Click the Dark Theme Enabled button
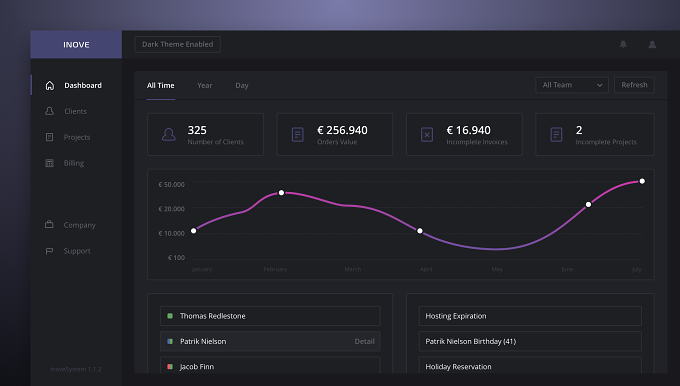Image resolution: width=680 pixels, height=386 pixels. point(178,44)
